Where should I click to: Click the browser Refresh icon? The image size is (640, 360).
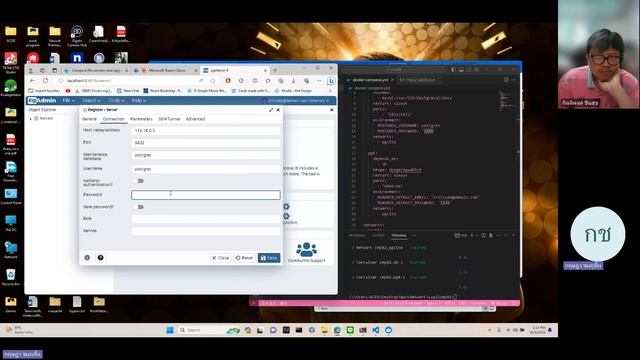[45, 81]
